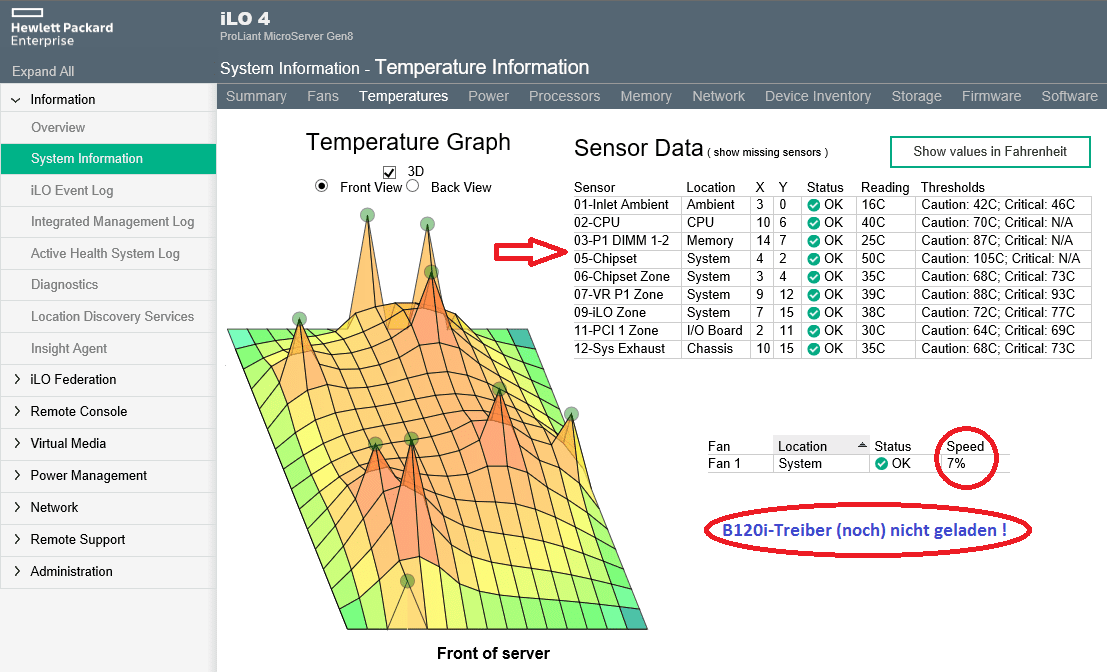
Task: Click the 11-PCI 1 Zone sensor name
Action: point(616,330)
